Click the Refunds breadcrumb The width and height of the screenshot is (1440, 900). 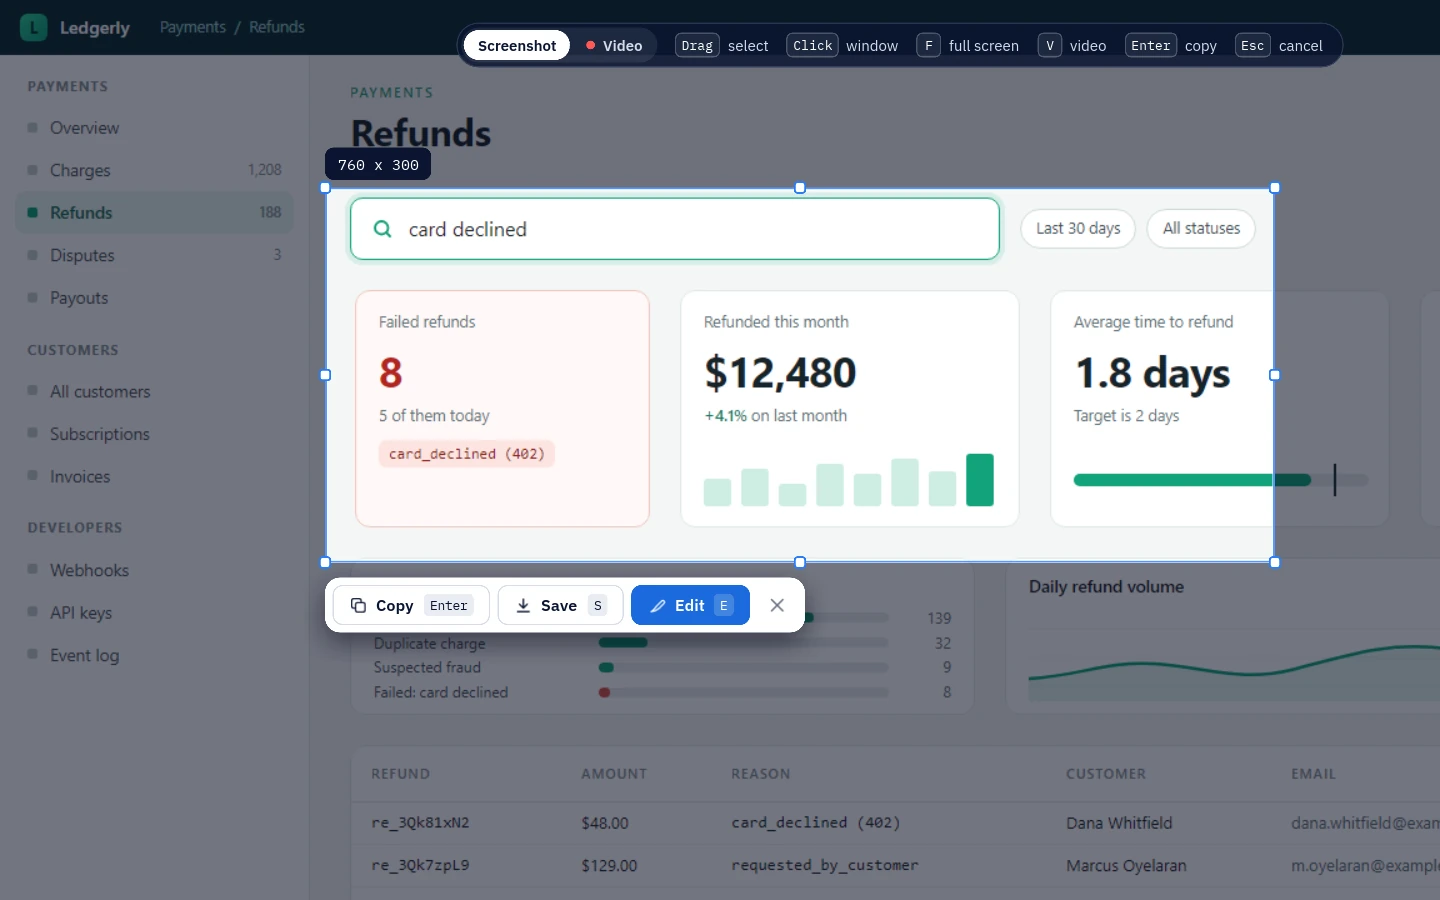(x=277, y=27)
